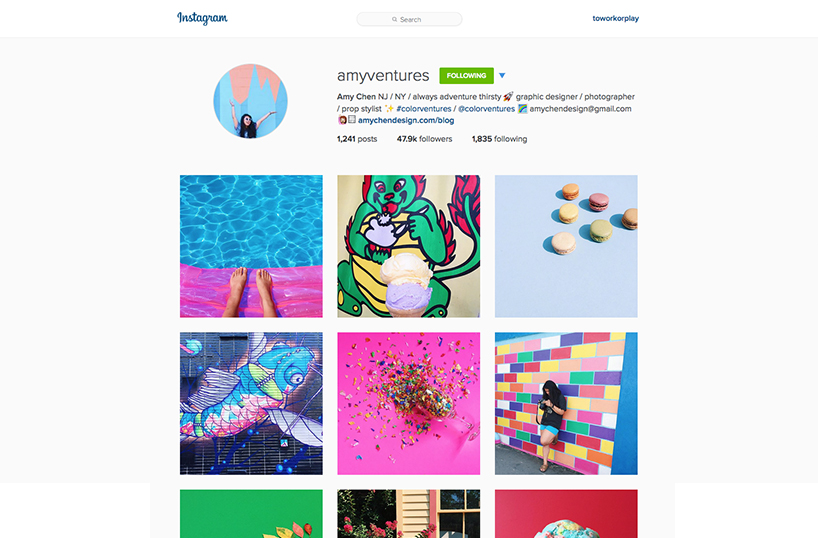Open the green background leaves photo
The height and width of the screenshot is (538, 818).
(251, 513)
